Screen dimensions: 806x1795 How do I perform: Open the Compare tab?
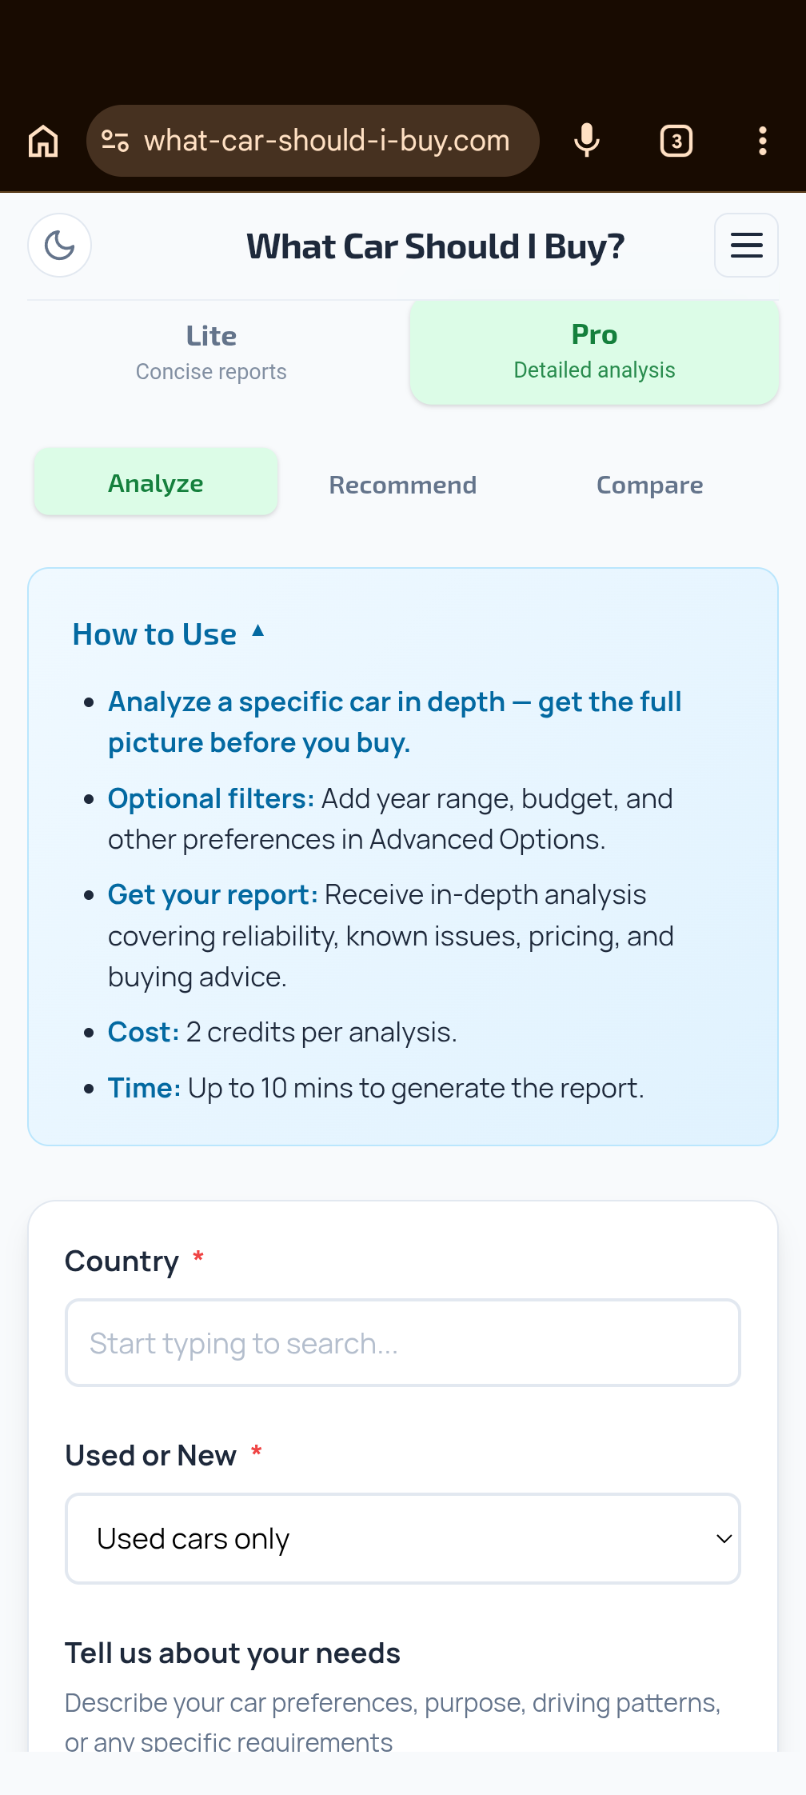pyautogui.click(x=649, y=485)
